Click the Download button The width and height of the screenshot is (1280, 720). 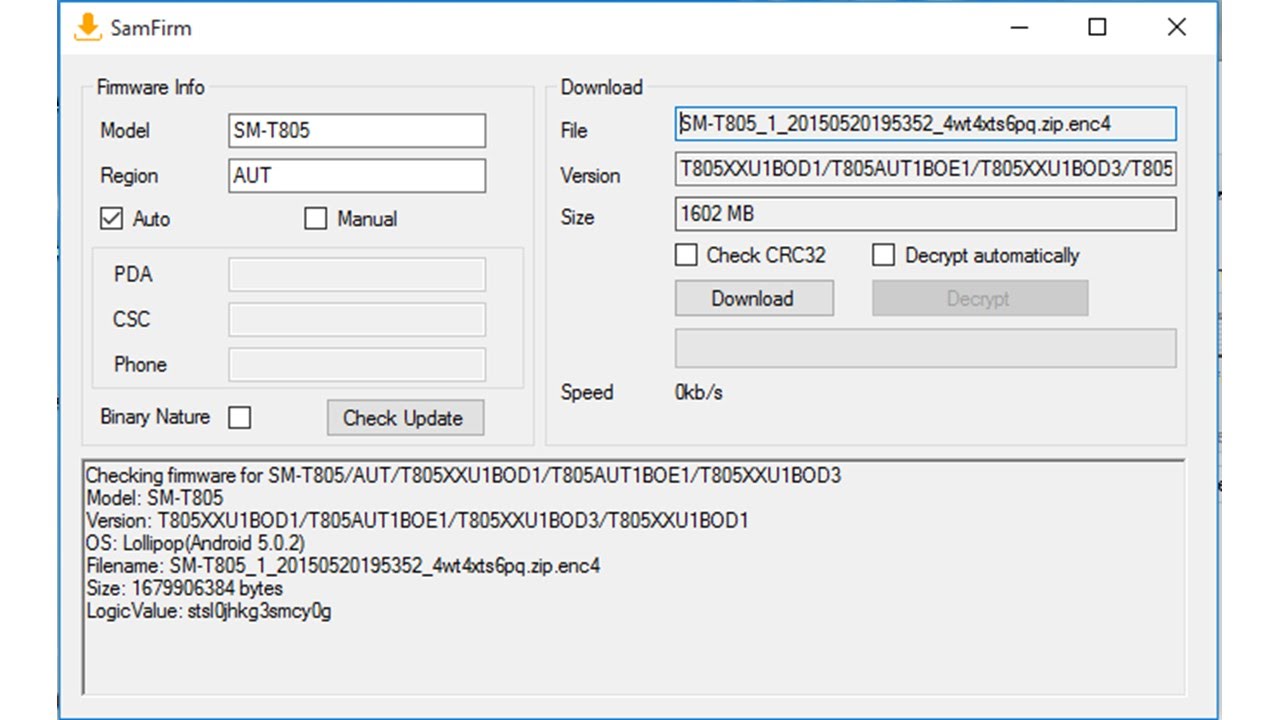coord(754,298)
